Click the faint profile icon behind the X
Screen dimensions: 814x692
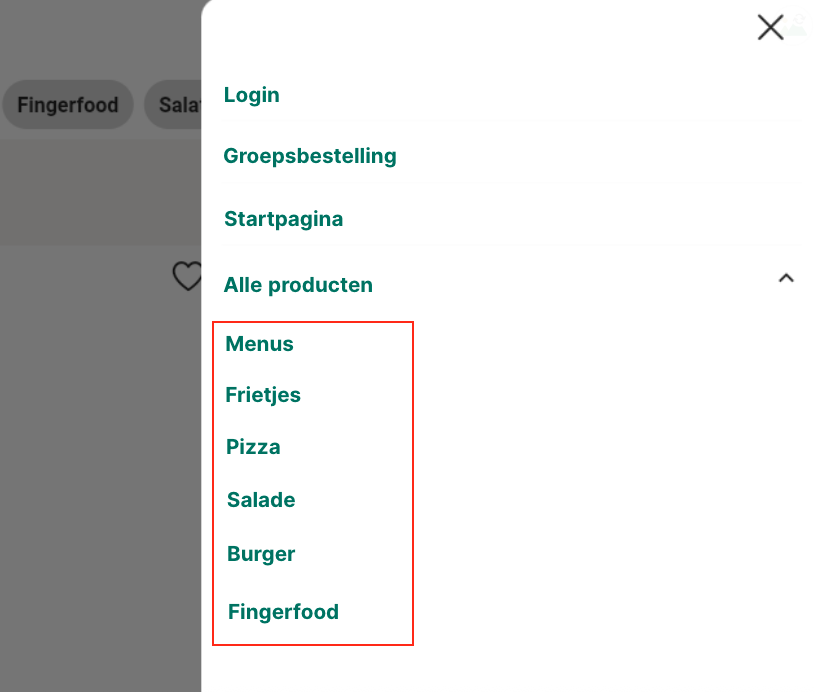797,25
